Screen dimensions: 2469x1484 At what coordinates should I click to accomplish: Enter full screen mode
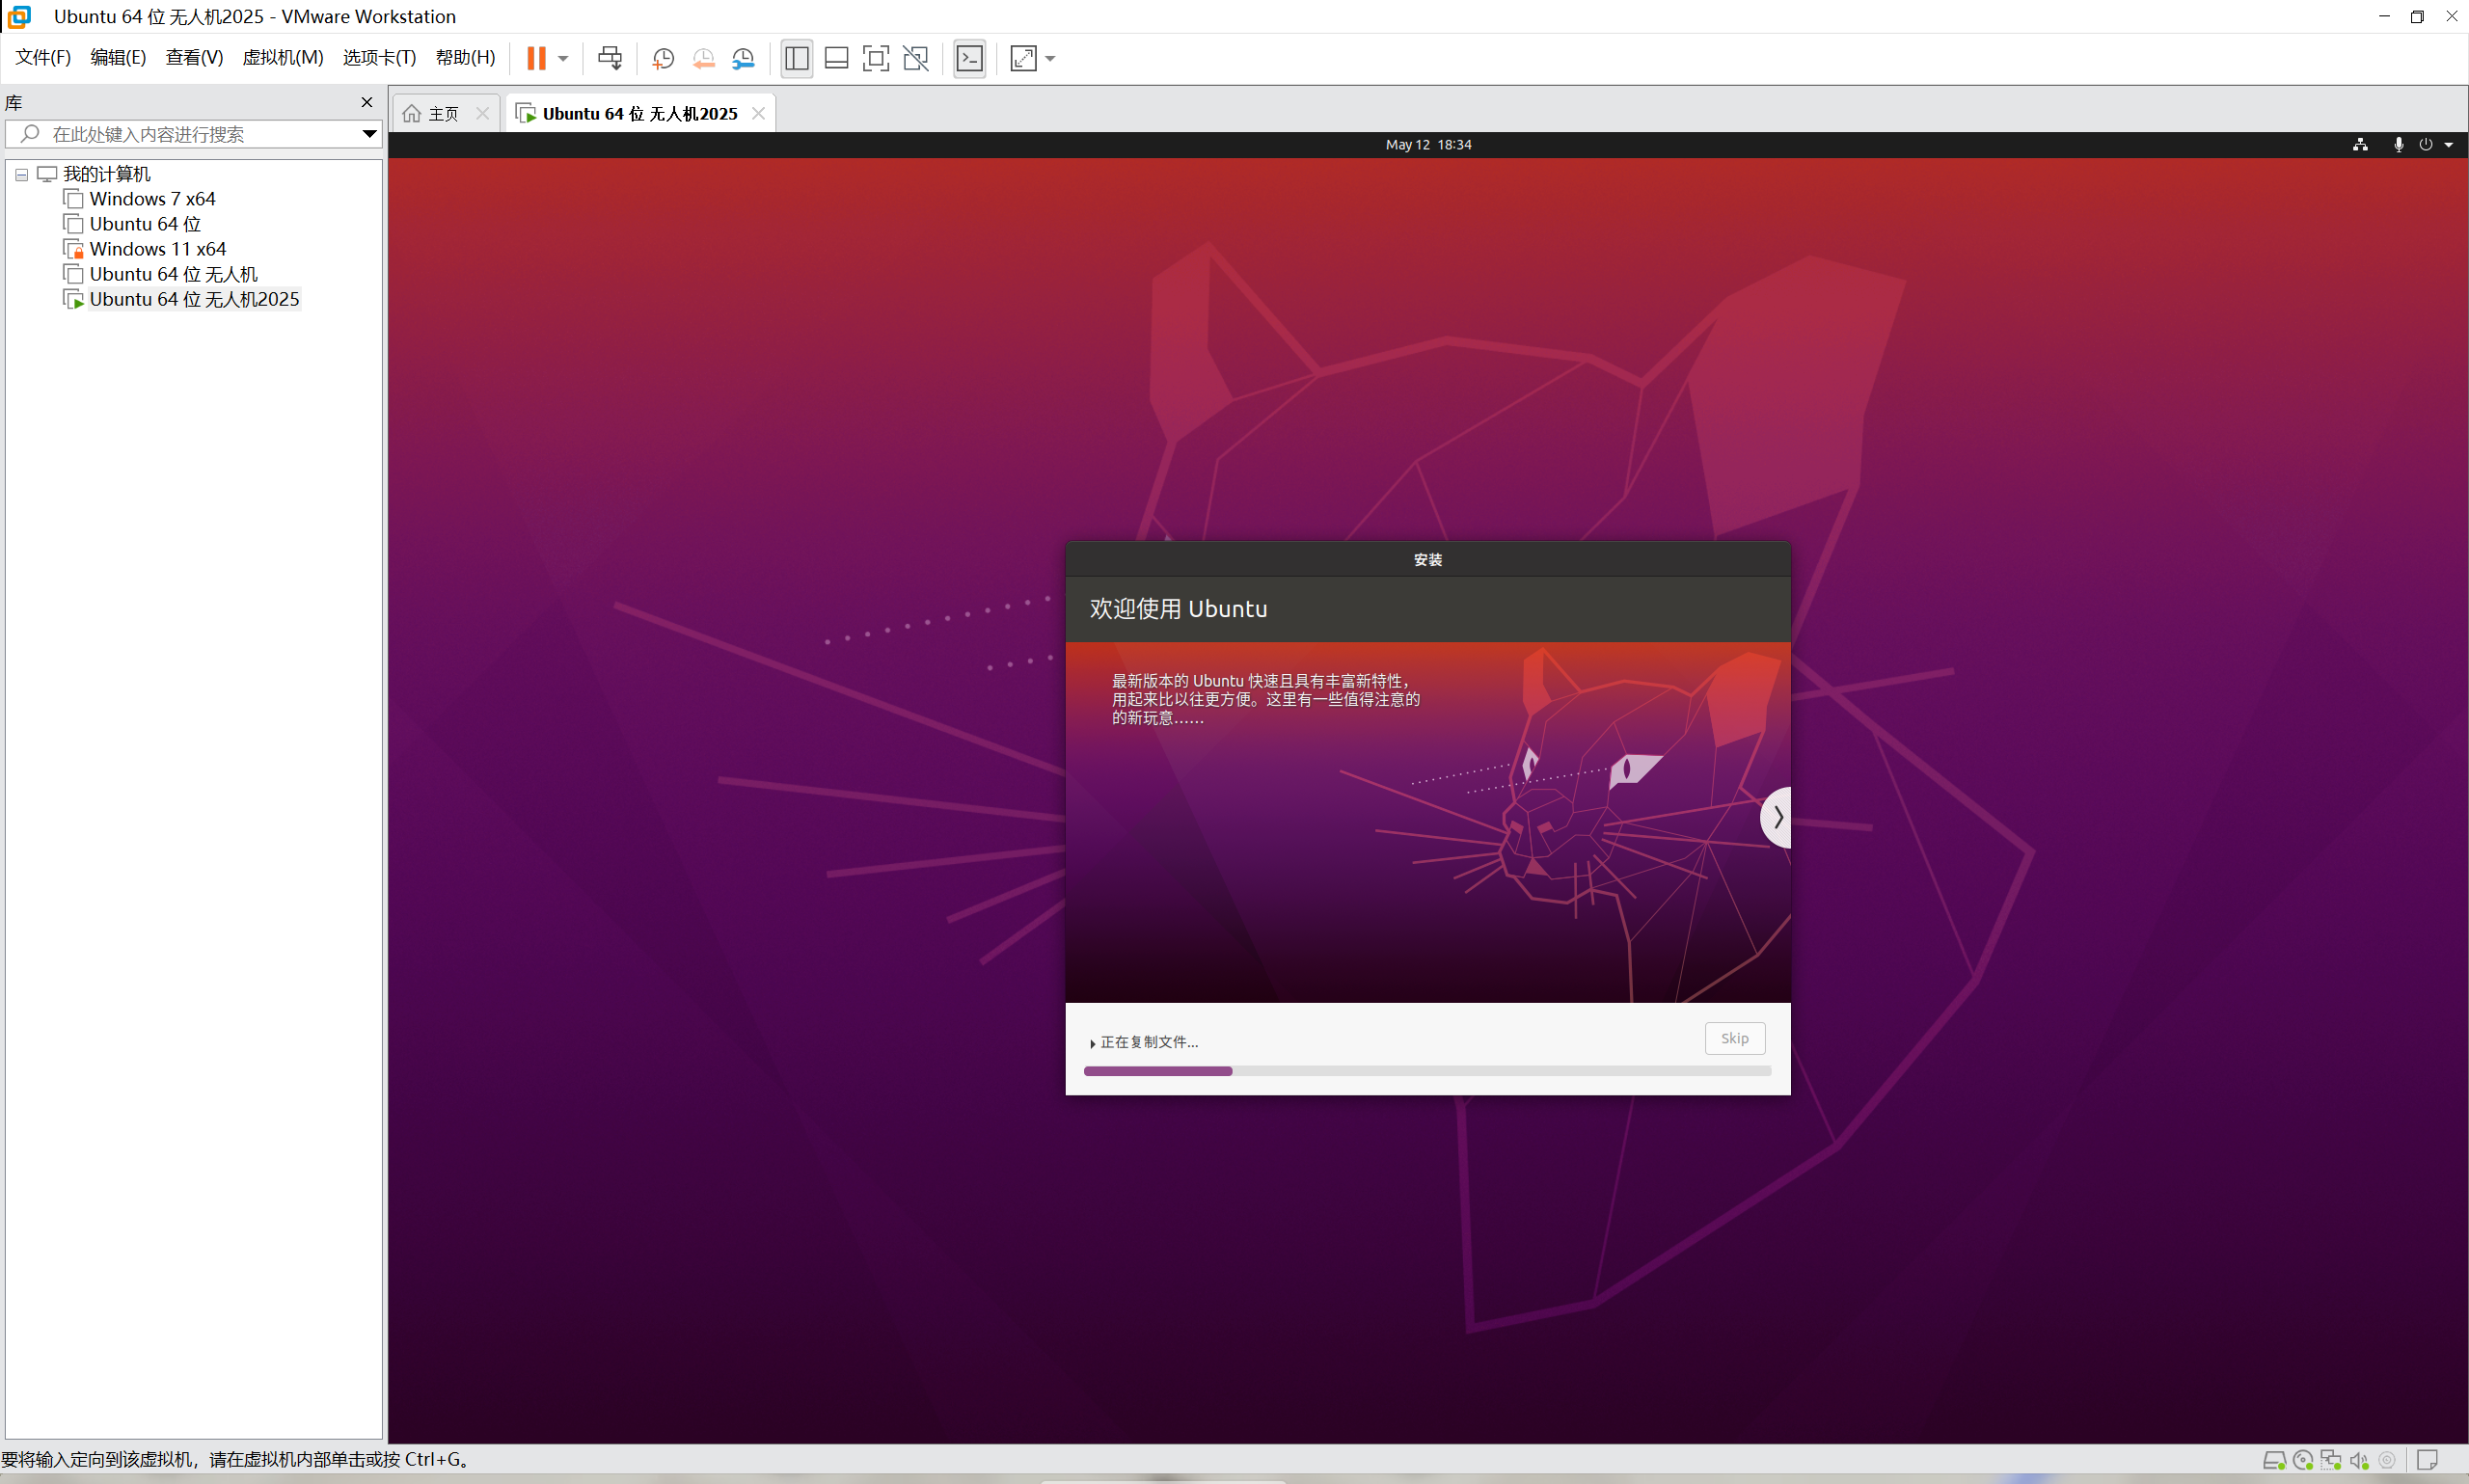pyautogui.click(x=875, y=58)
